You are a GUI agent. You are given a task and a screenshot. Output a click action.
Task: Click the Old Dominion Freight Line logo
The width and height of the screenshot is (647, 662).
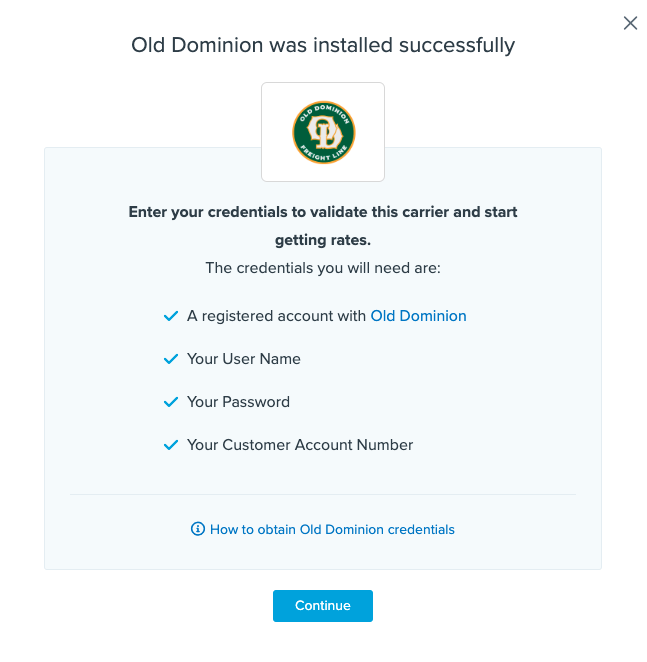(323, 132)
